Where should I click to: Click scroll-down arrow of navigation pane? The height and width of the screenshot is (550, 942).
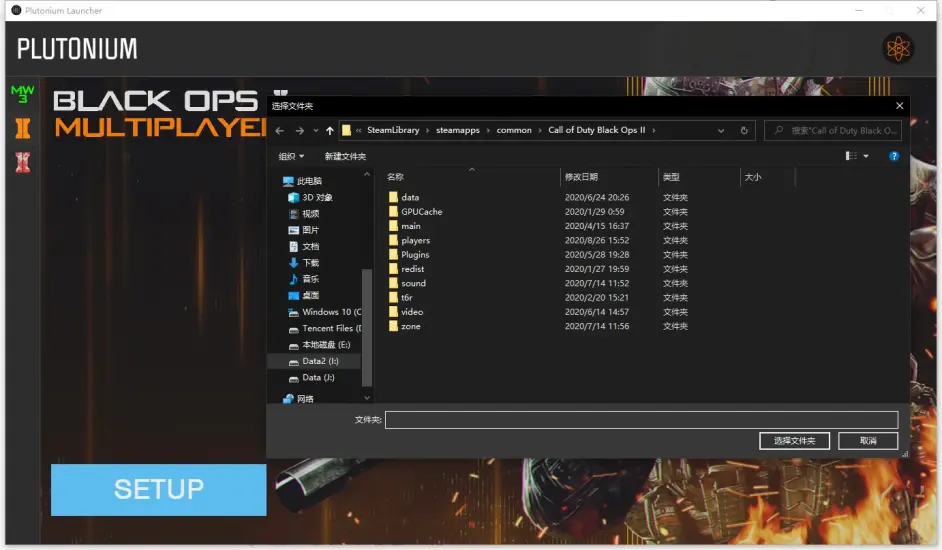click(x=366, y=398)
